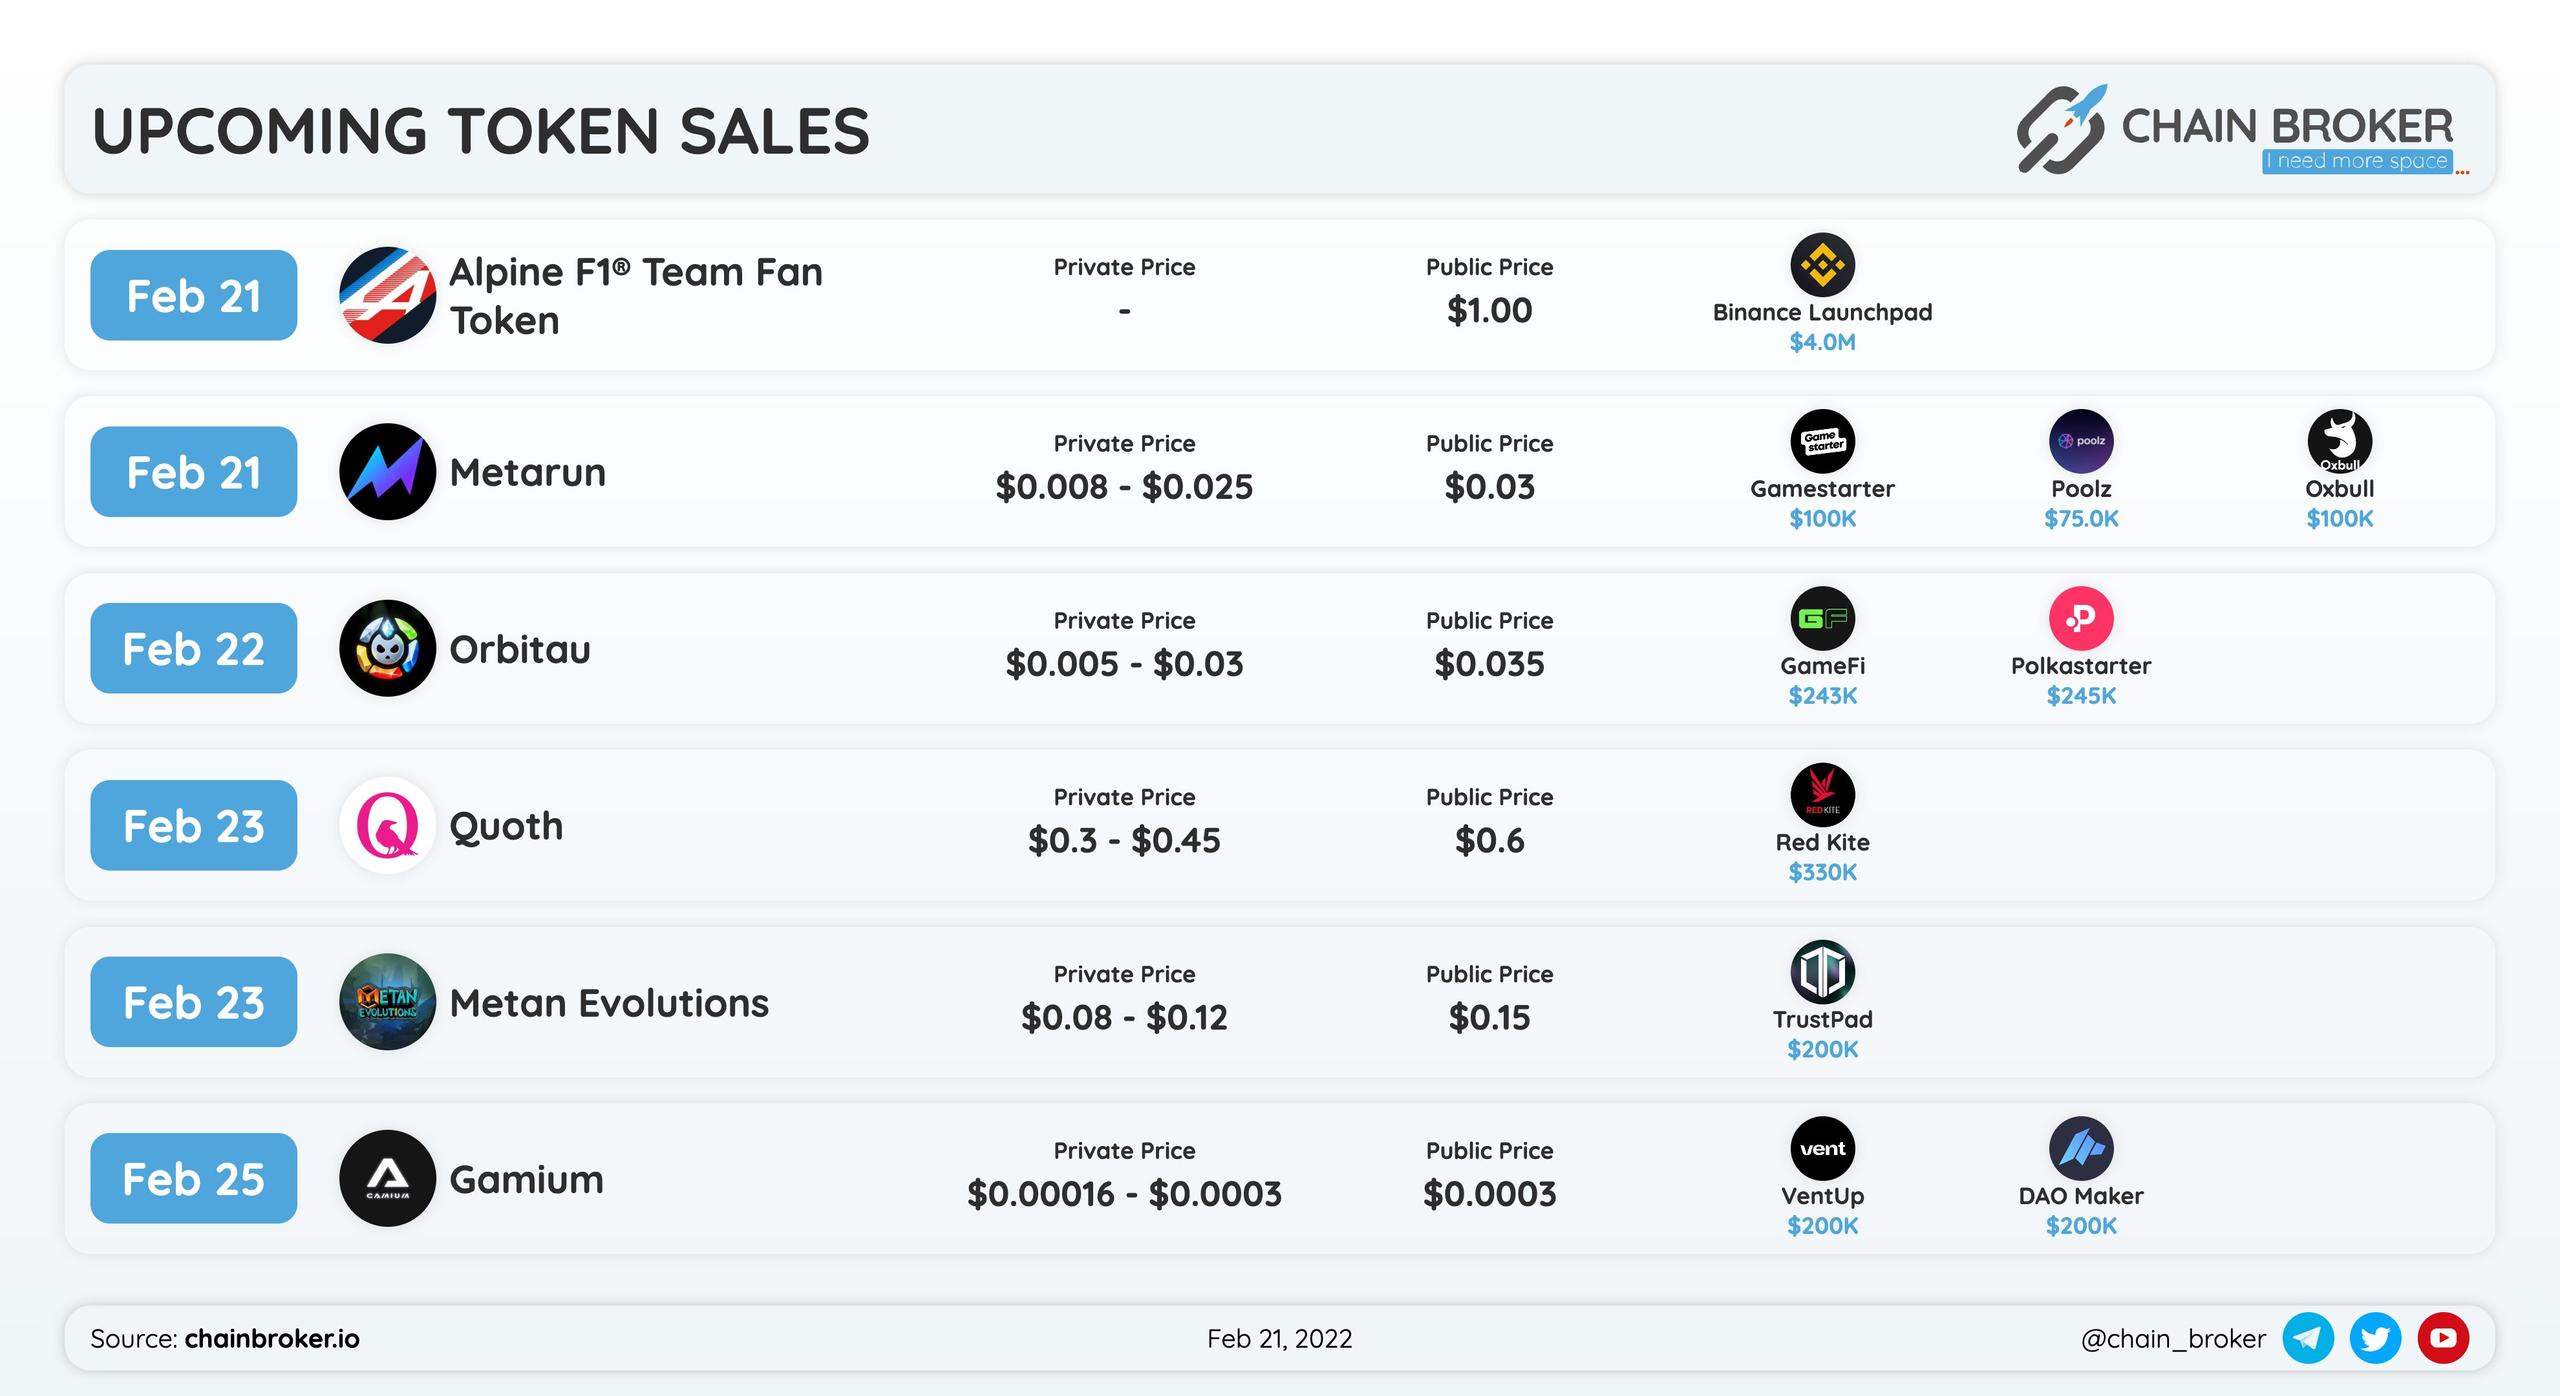The height and width of the screenshot is (1396, 2560).
Task: Click the '$0.08 - $0.12' private price
Action: 1124,1017
